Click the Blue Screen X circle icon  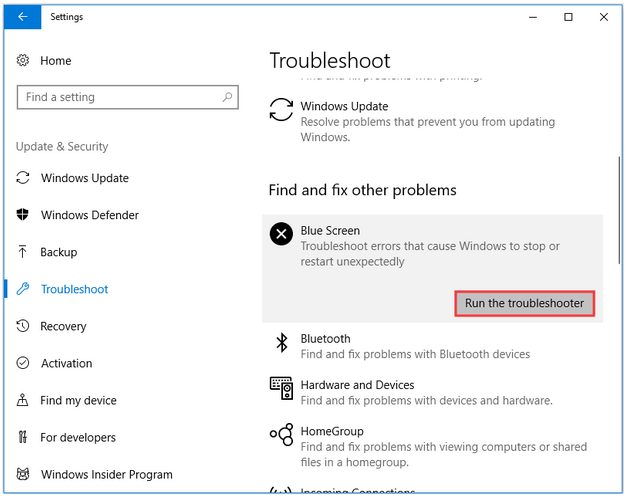tap(281, 234)
